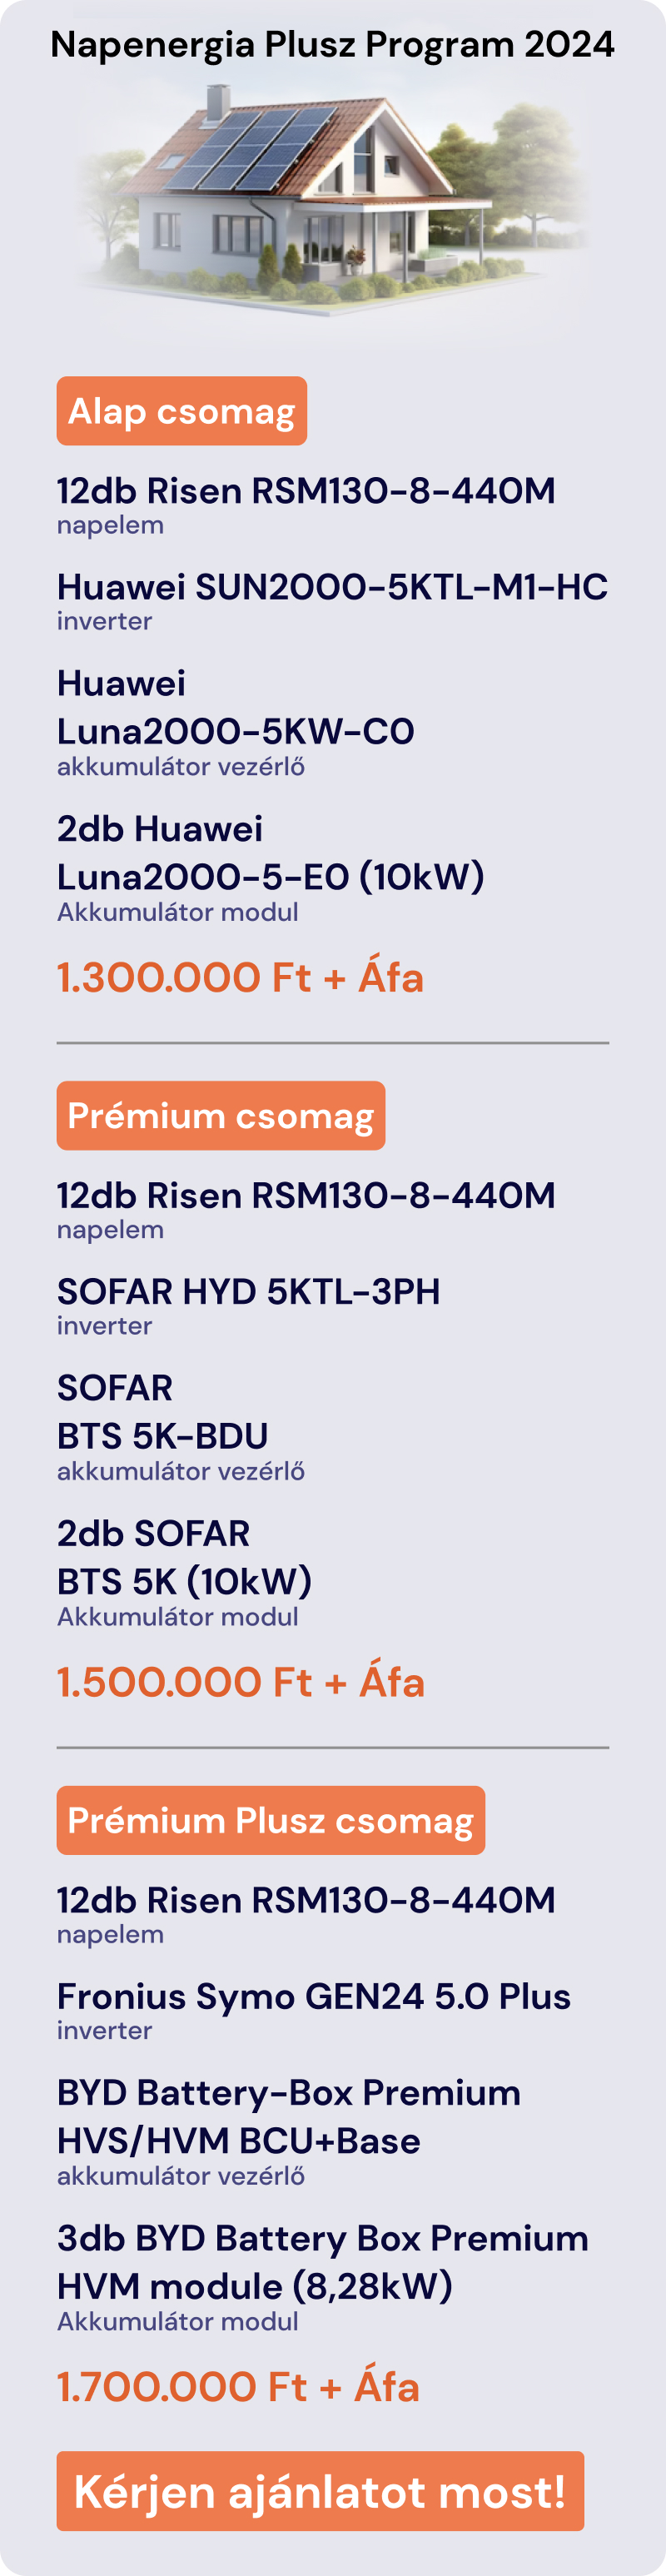
Task: Click Huawei SUN2000-5KTL-M1-HC inverter text
Action: (x=332, y=587)
